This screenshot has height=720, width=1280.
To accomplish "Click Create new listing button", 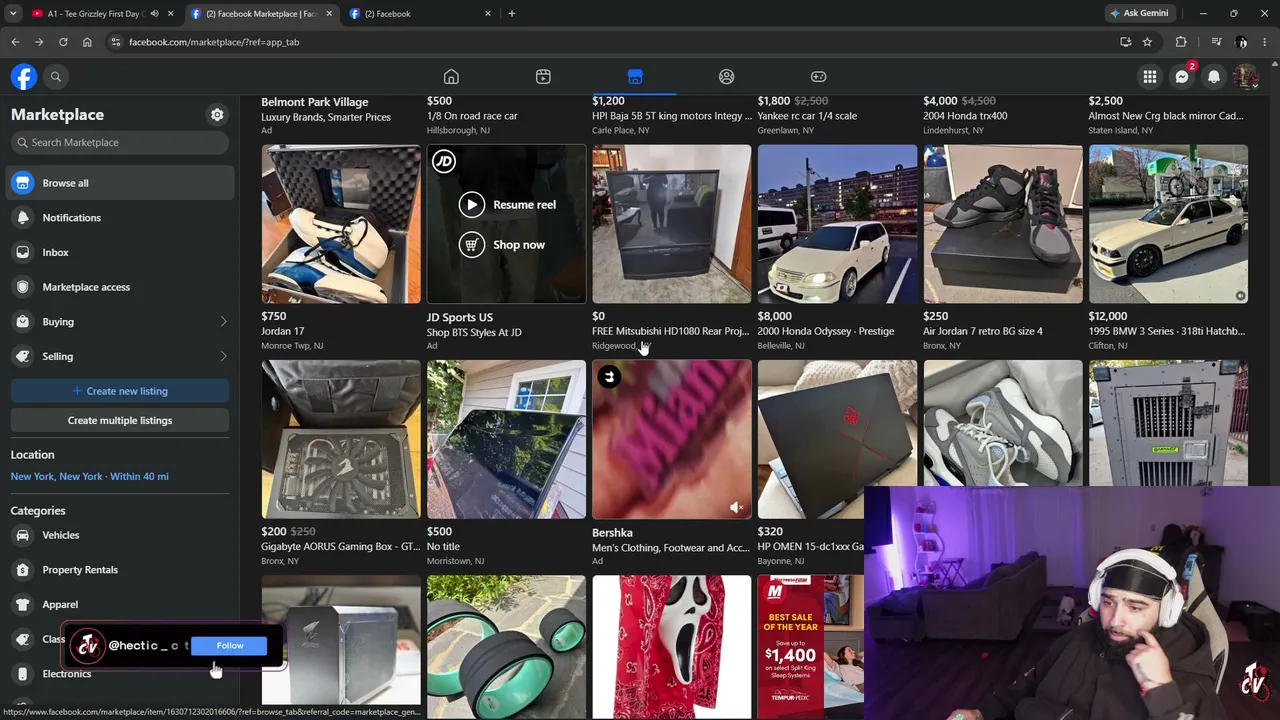I will (x=120, y=391).
